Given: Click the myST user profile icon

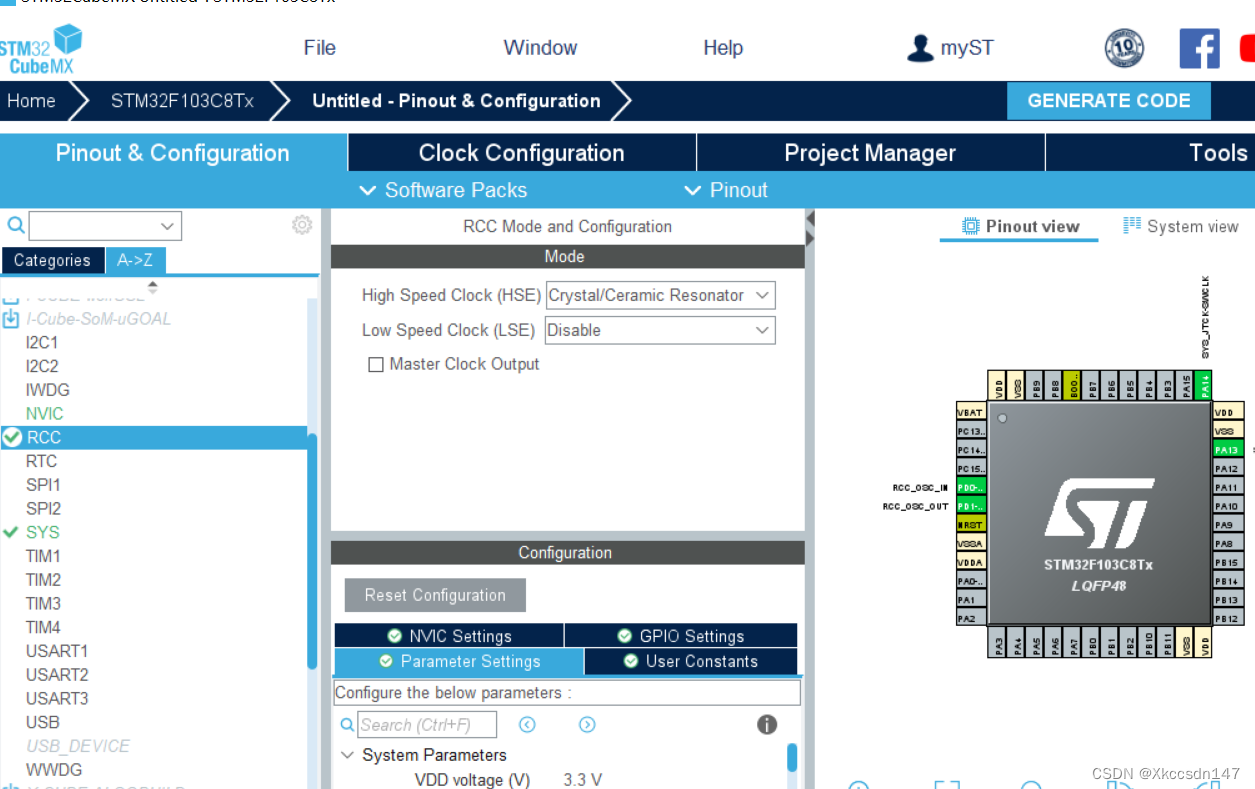Looking at the screenshot, I should tap(919, 48).
